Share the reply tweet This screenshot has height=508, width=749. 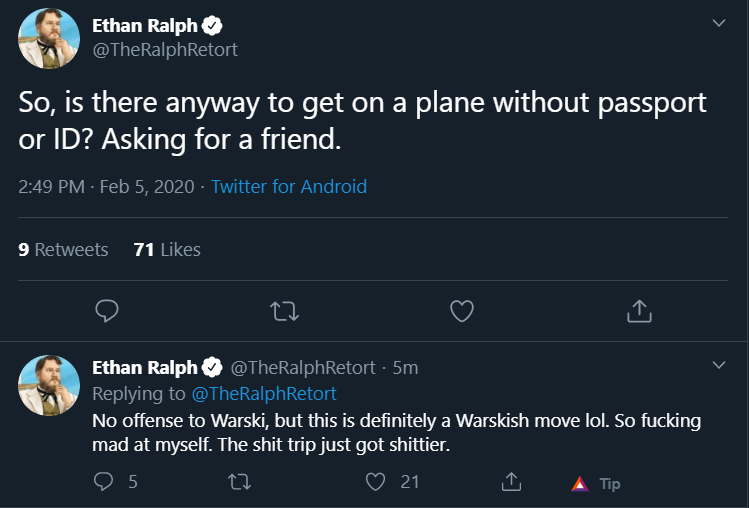coord(511,482)
